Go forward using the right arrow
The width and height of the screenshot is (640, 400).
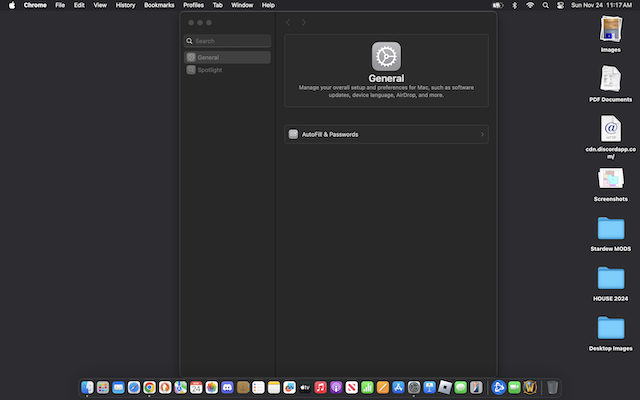coord(304,22)
